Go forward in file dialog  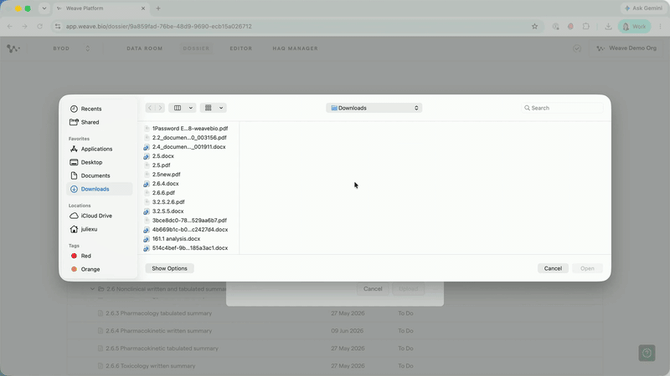tap(160, 108)
